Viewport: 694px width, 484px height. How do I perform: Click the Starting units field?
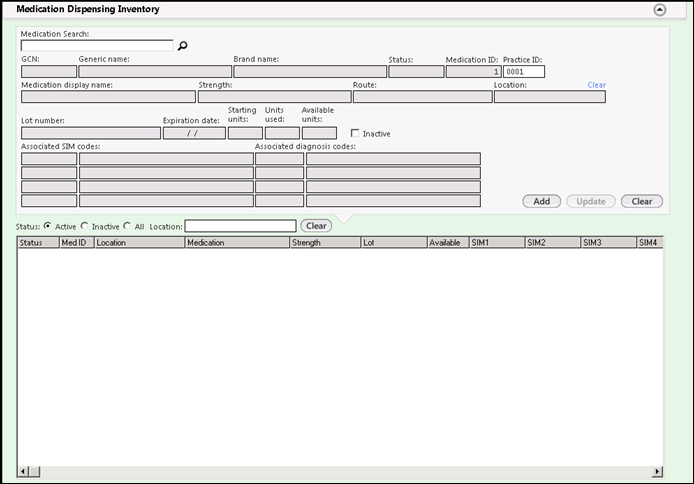245,133
